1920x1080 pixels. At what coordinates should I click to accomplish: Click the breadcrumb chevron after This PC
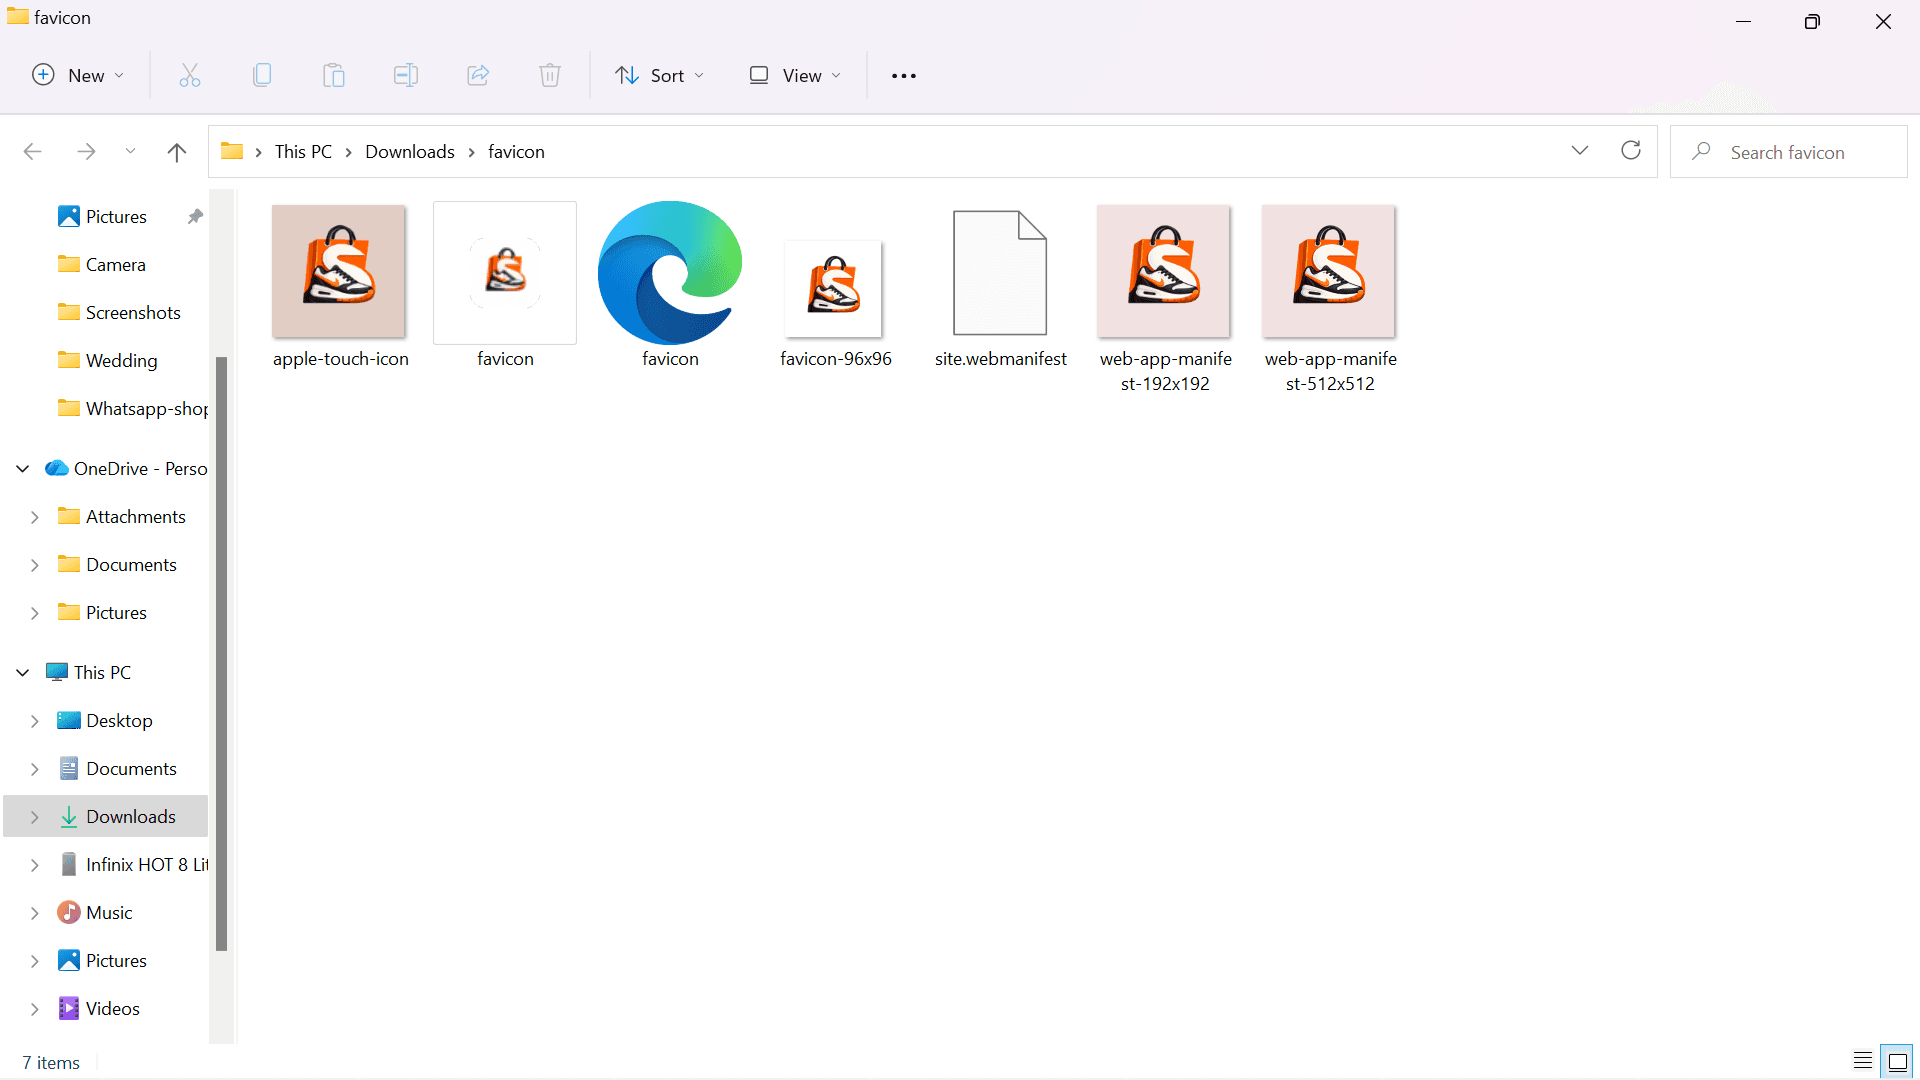pyautogui.click(x=348, y=152)
